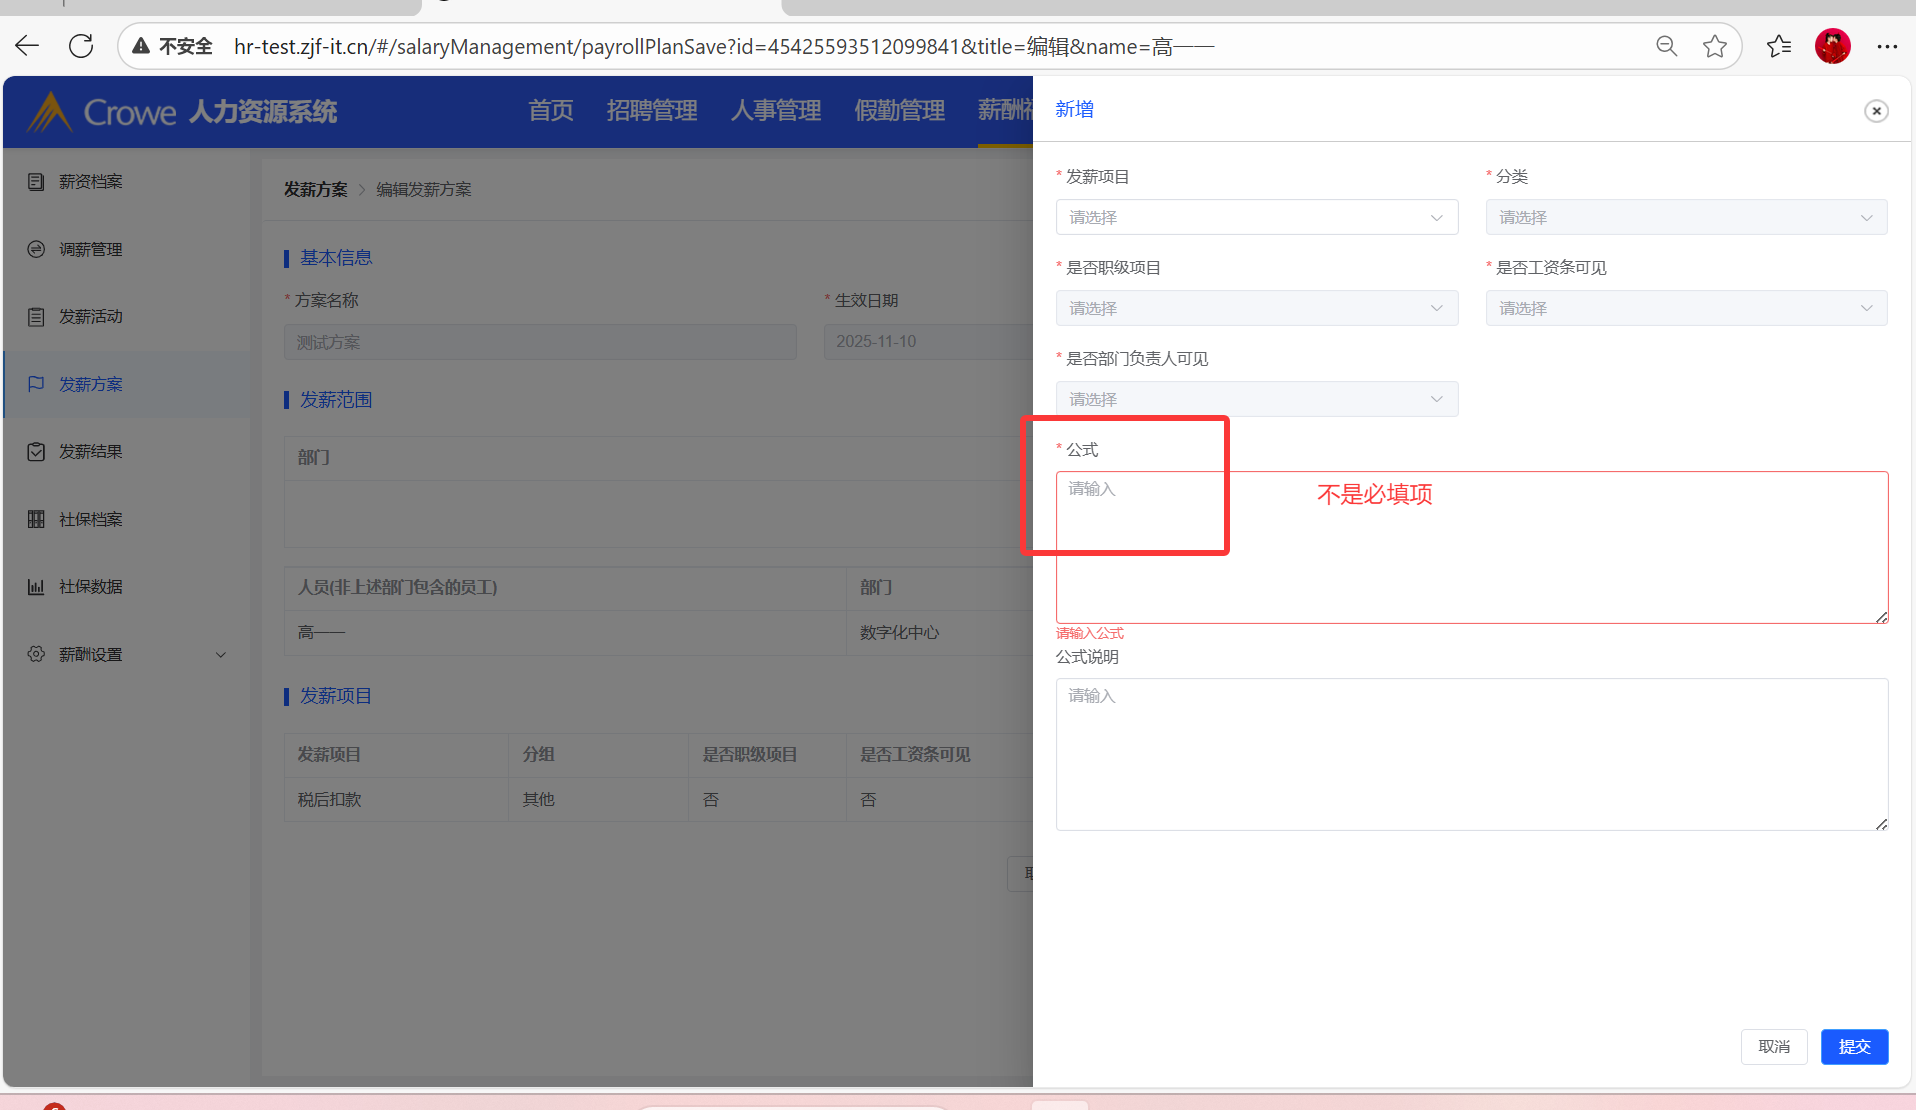Open 招聘管理 in top navigation
The image size is (1916, 1110).
pos(652,110)
